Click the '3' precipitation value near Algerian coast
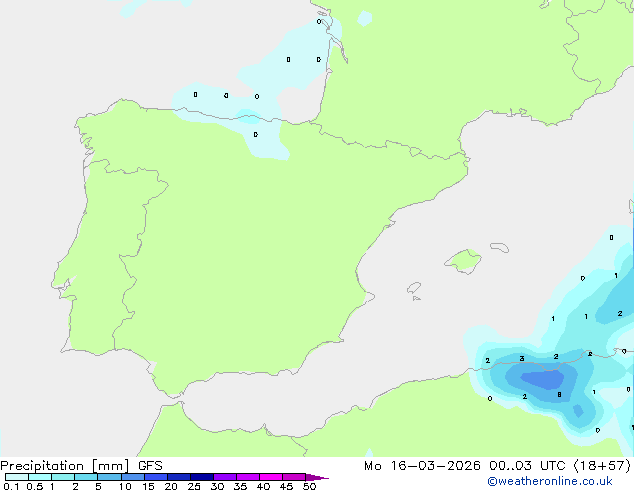The height and width of the screenshot is (490, 634). point(522,359)
